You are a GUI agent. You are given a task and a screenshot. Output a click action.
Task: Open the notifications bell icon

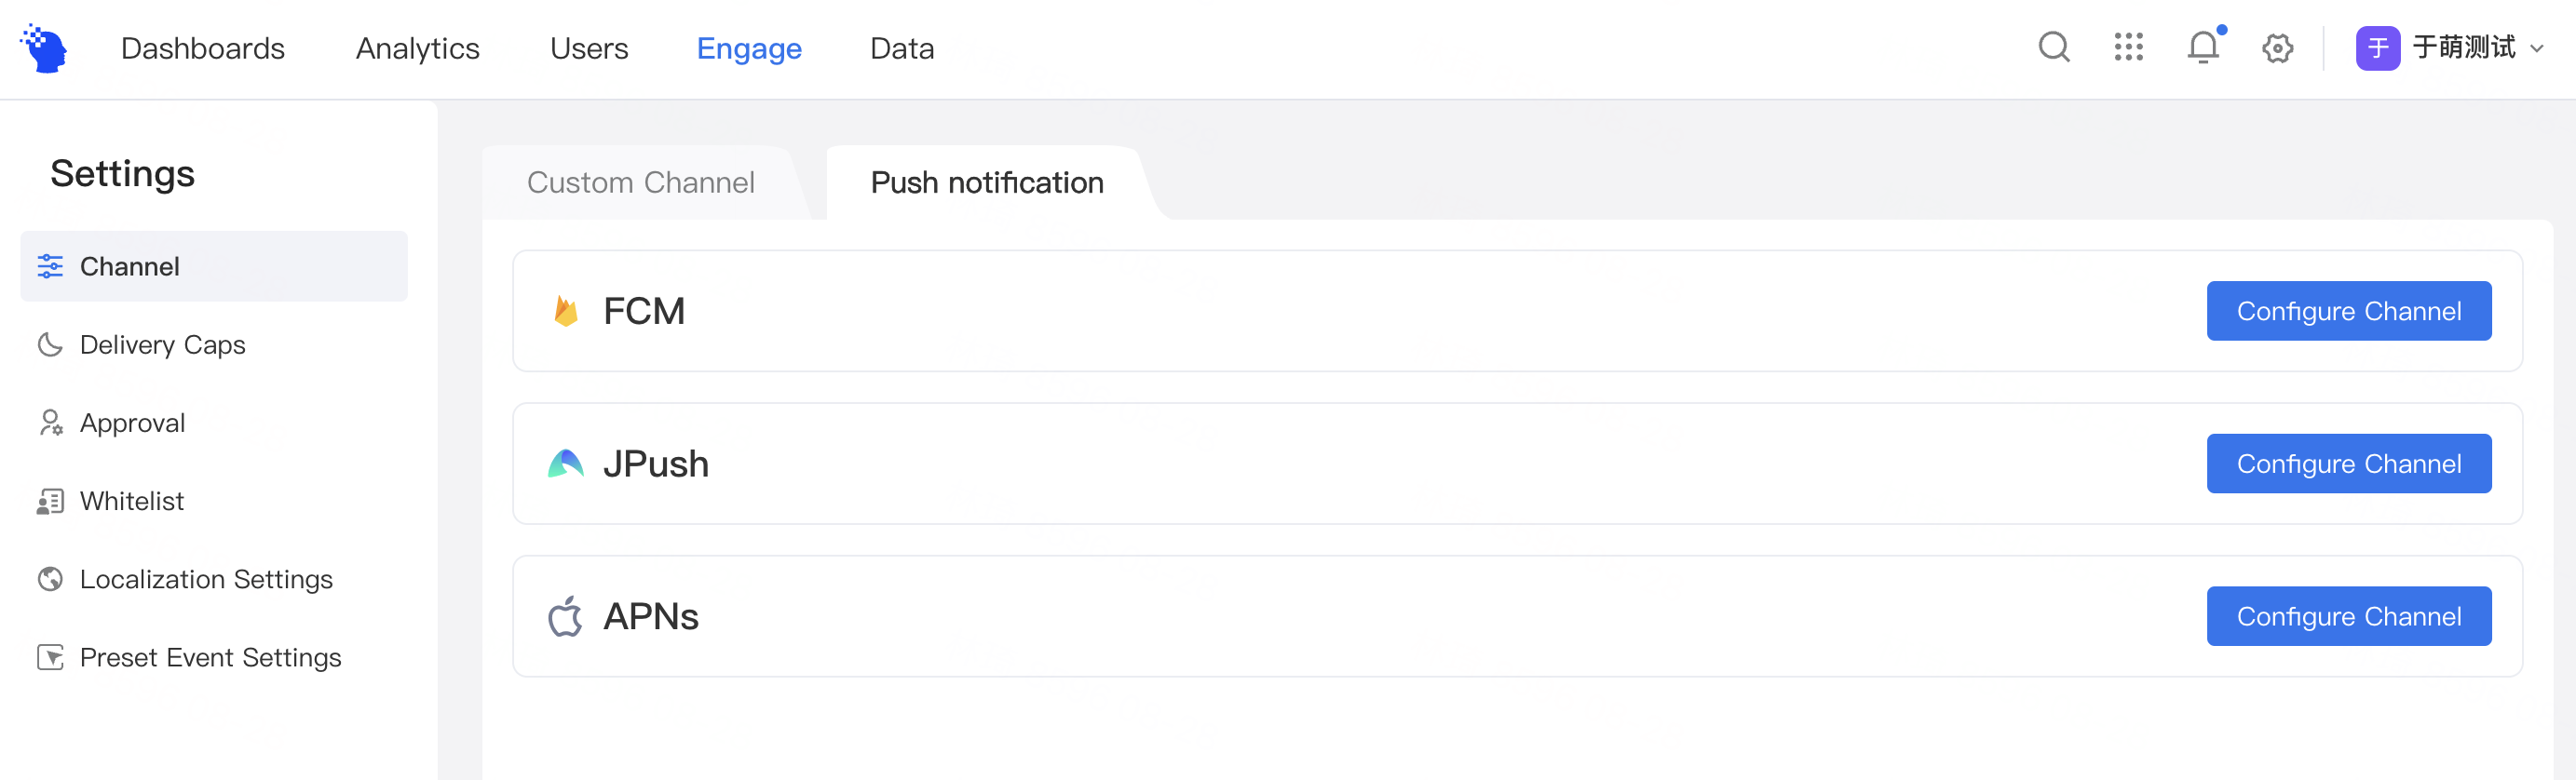click(x=2203, y=47)
